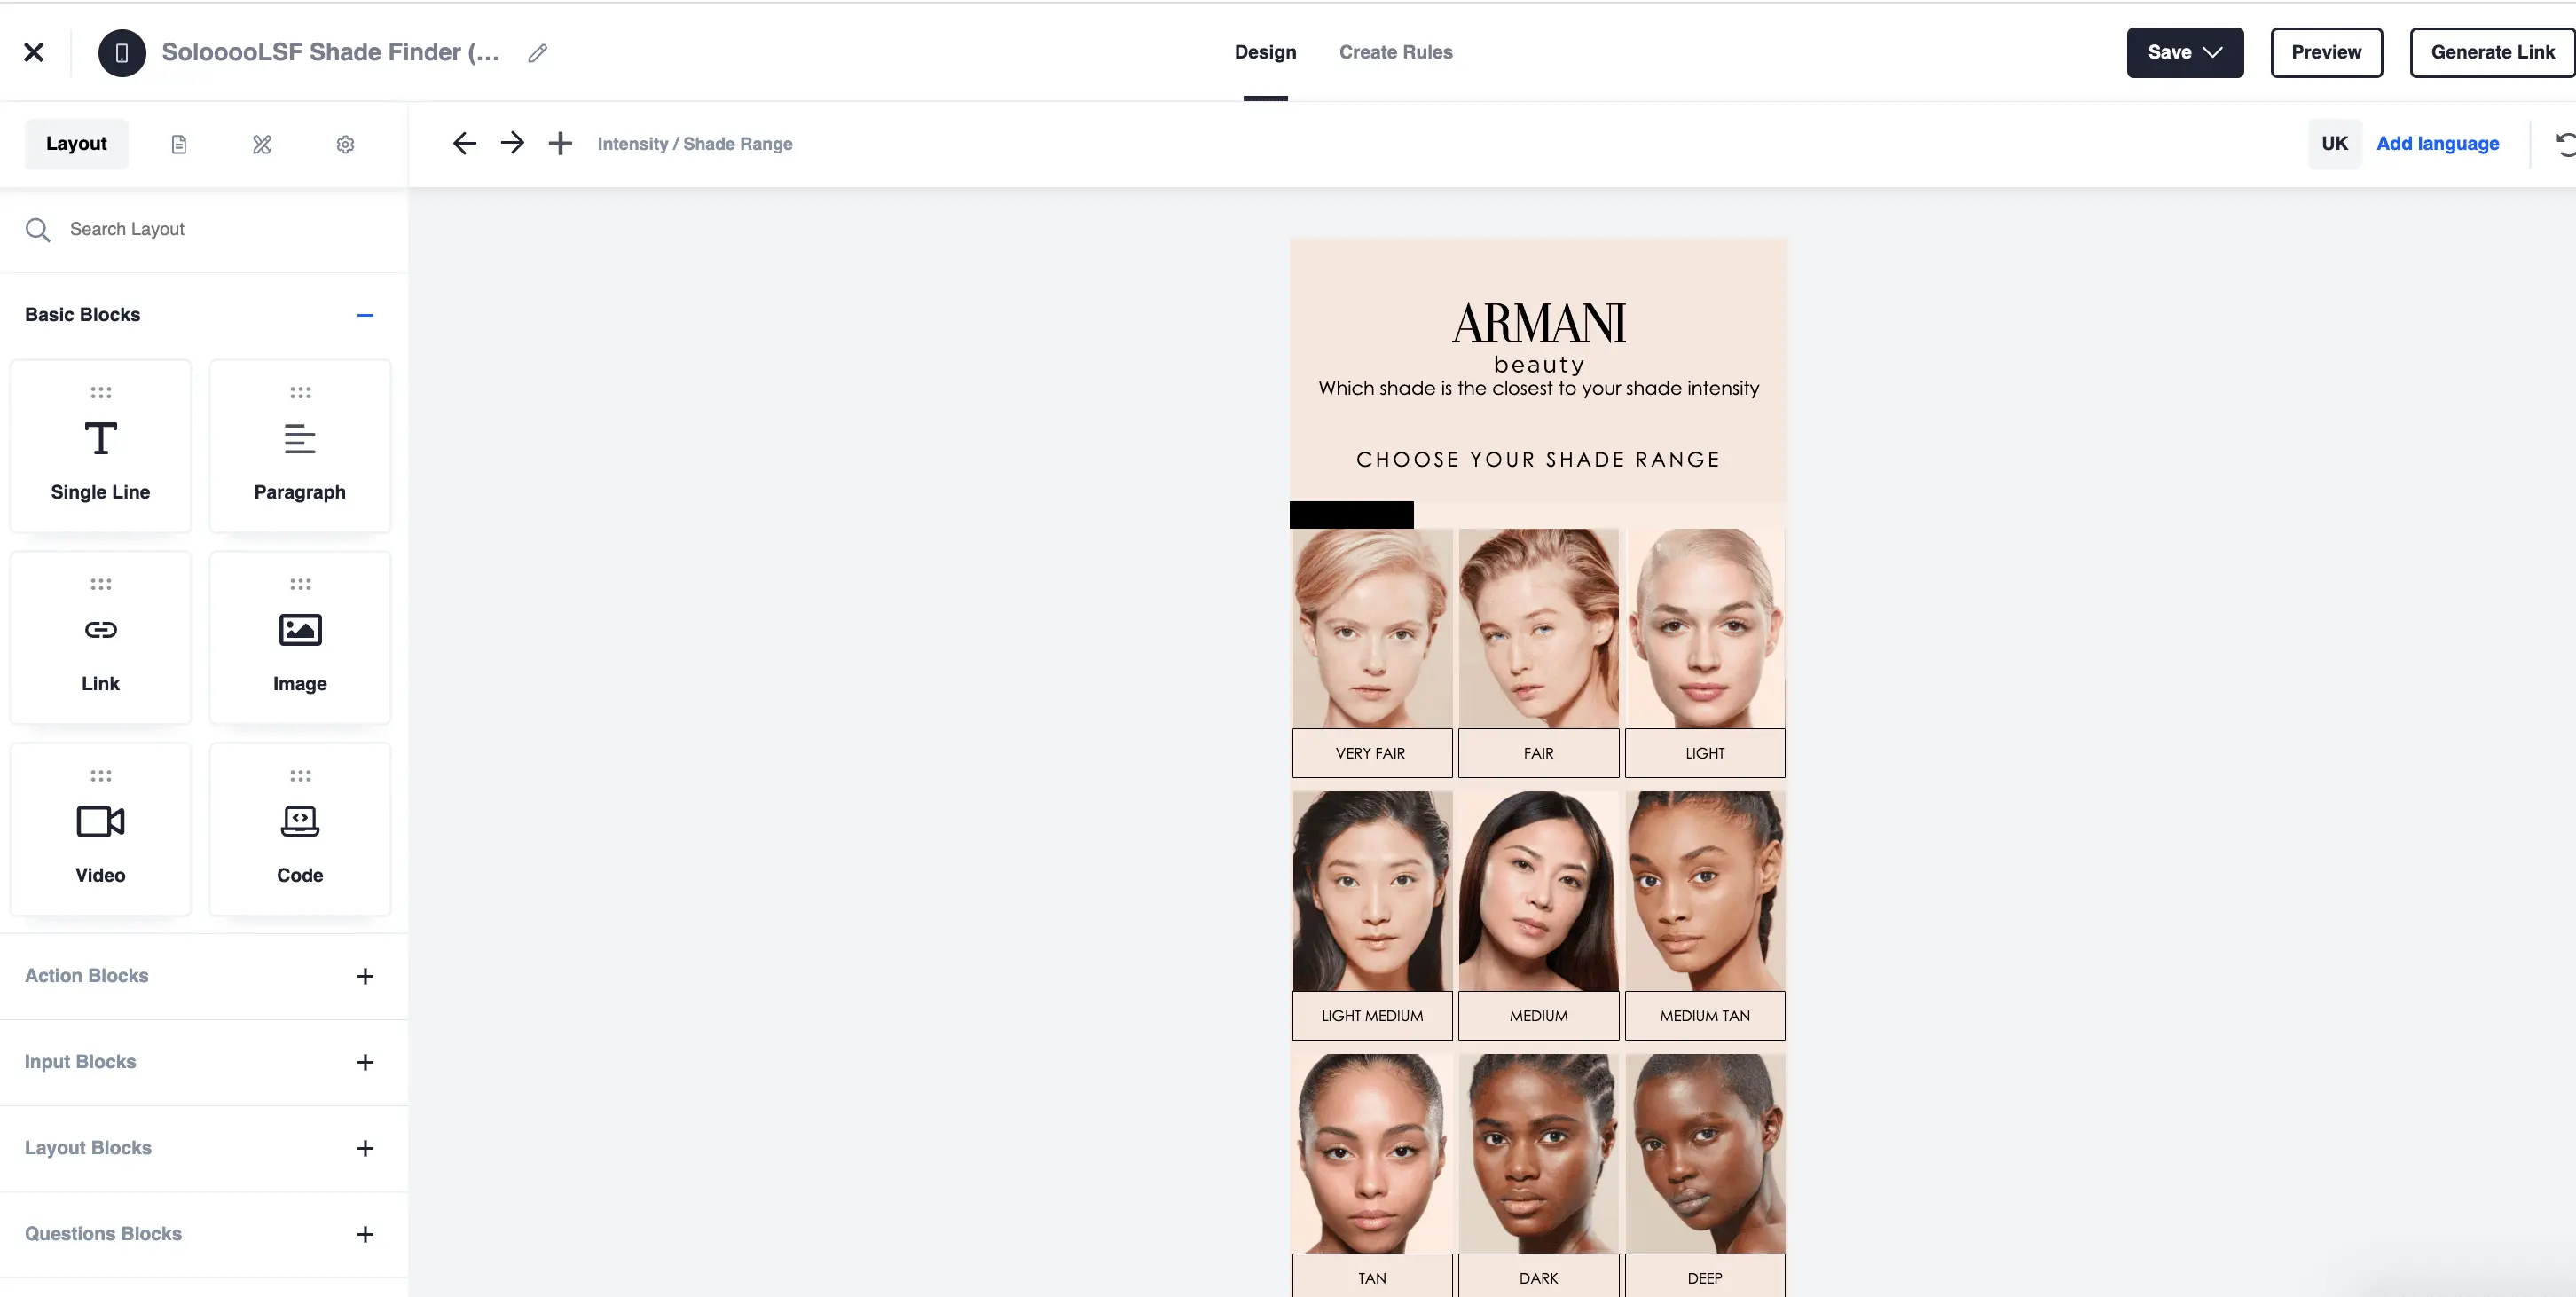Select the Link block
Screen dimensions: 2576x1297
100,637
